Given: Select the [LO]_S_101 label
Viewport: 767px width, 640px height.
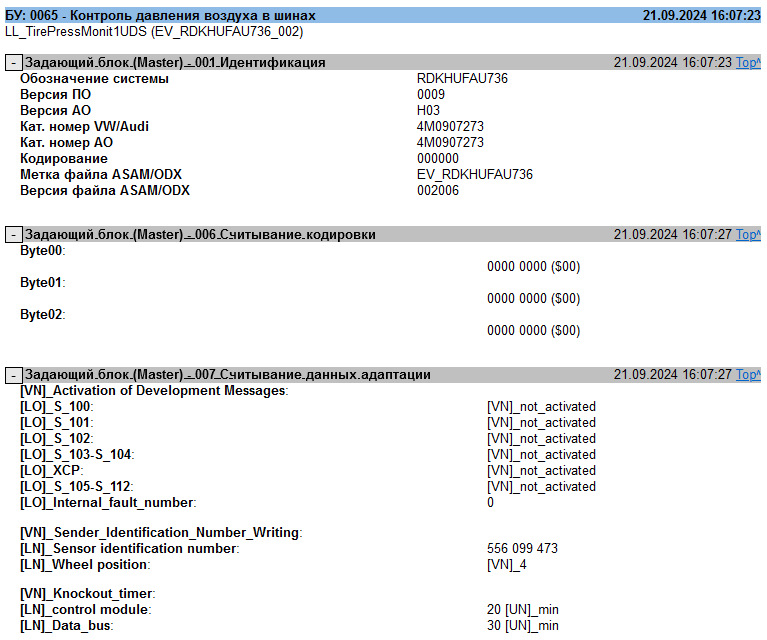Looking at the screenshot, I should pos(57,423).
